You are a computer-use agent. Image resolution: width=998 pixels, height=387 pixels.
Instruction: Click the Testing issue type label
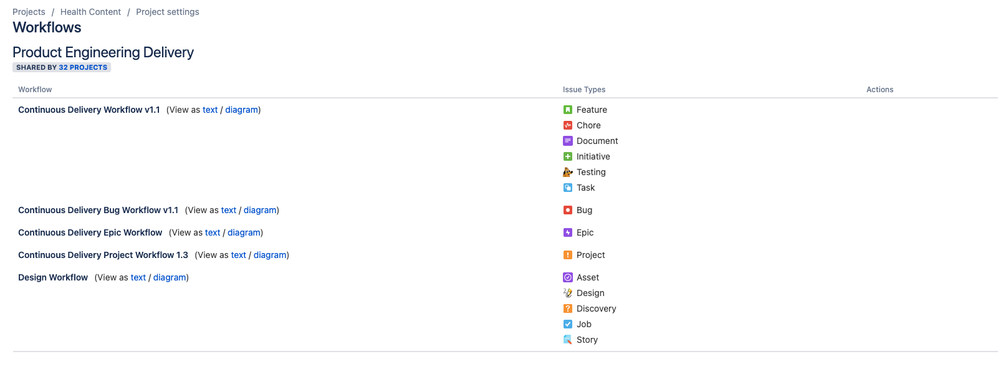tap(591, 172)
